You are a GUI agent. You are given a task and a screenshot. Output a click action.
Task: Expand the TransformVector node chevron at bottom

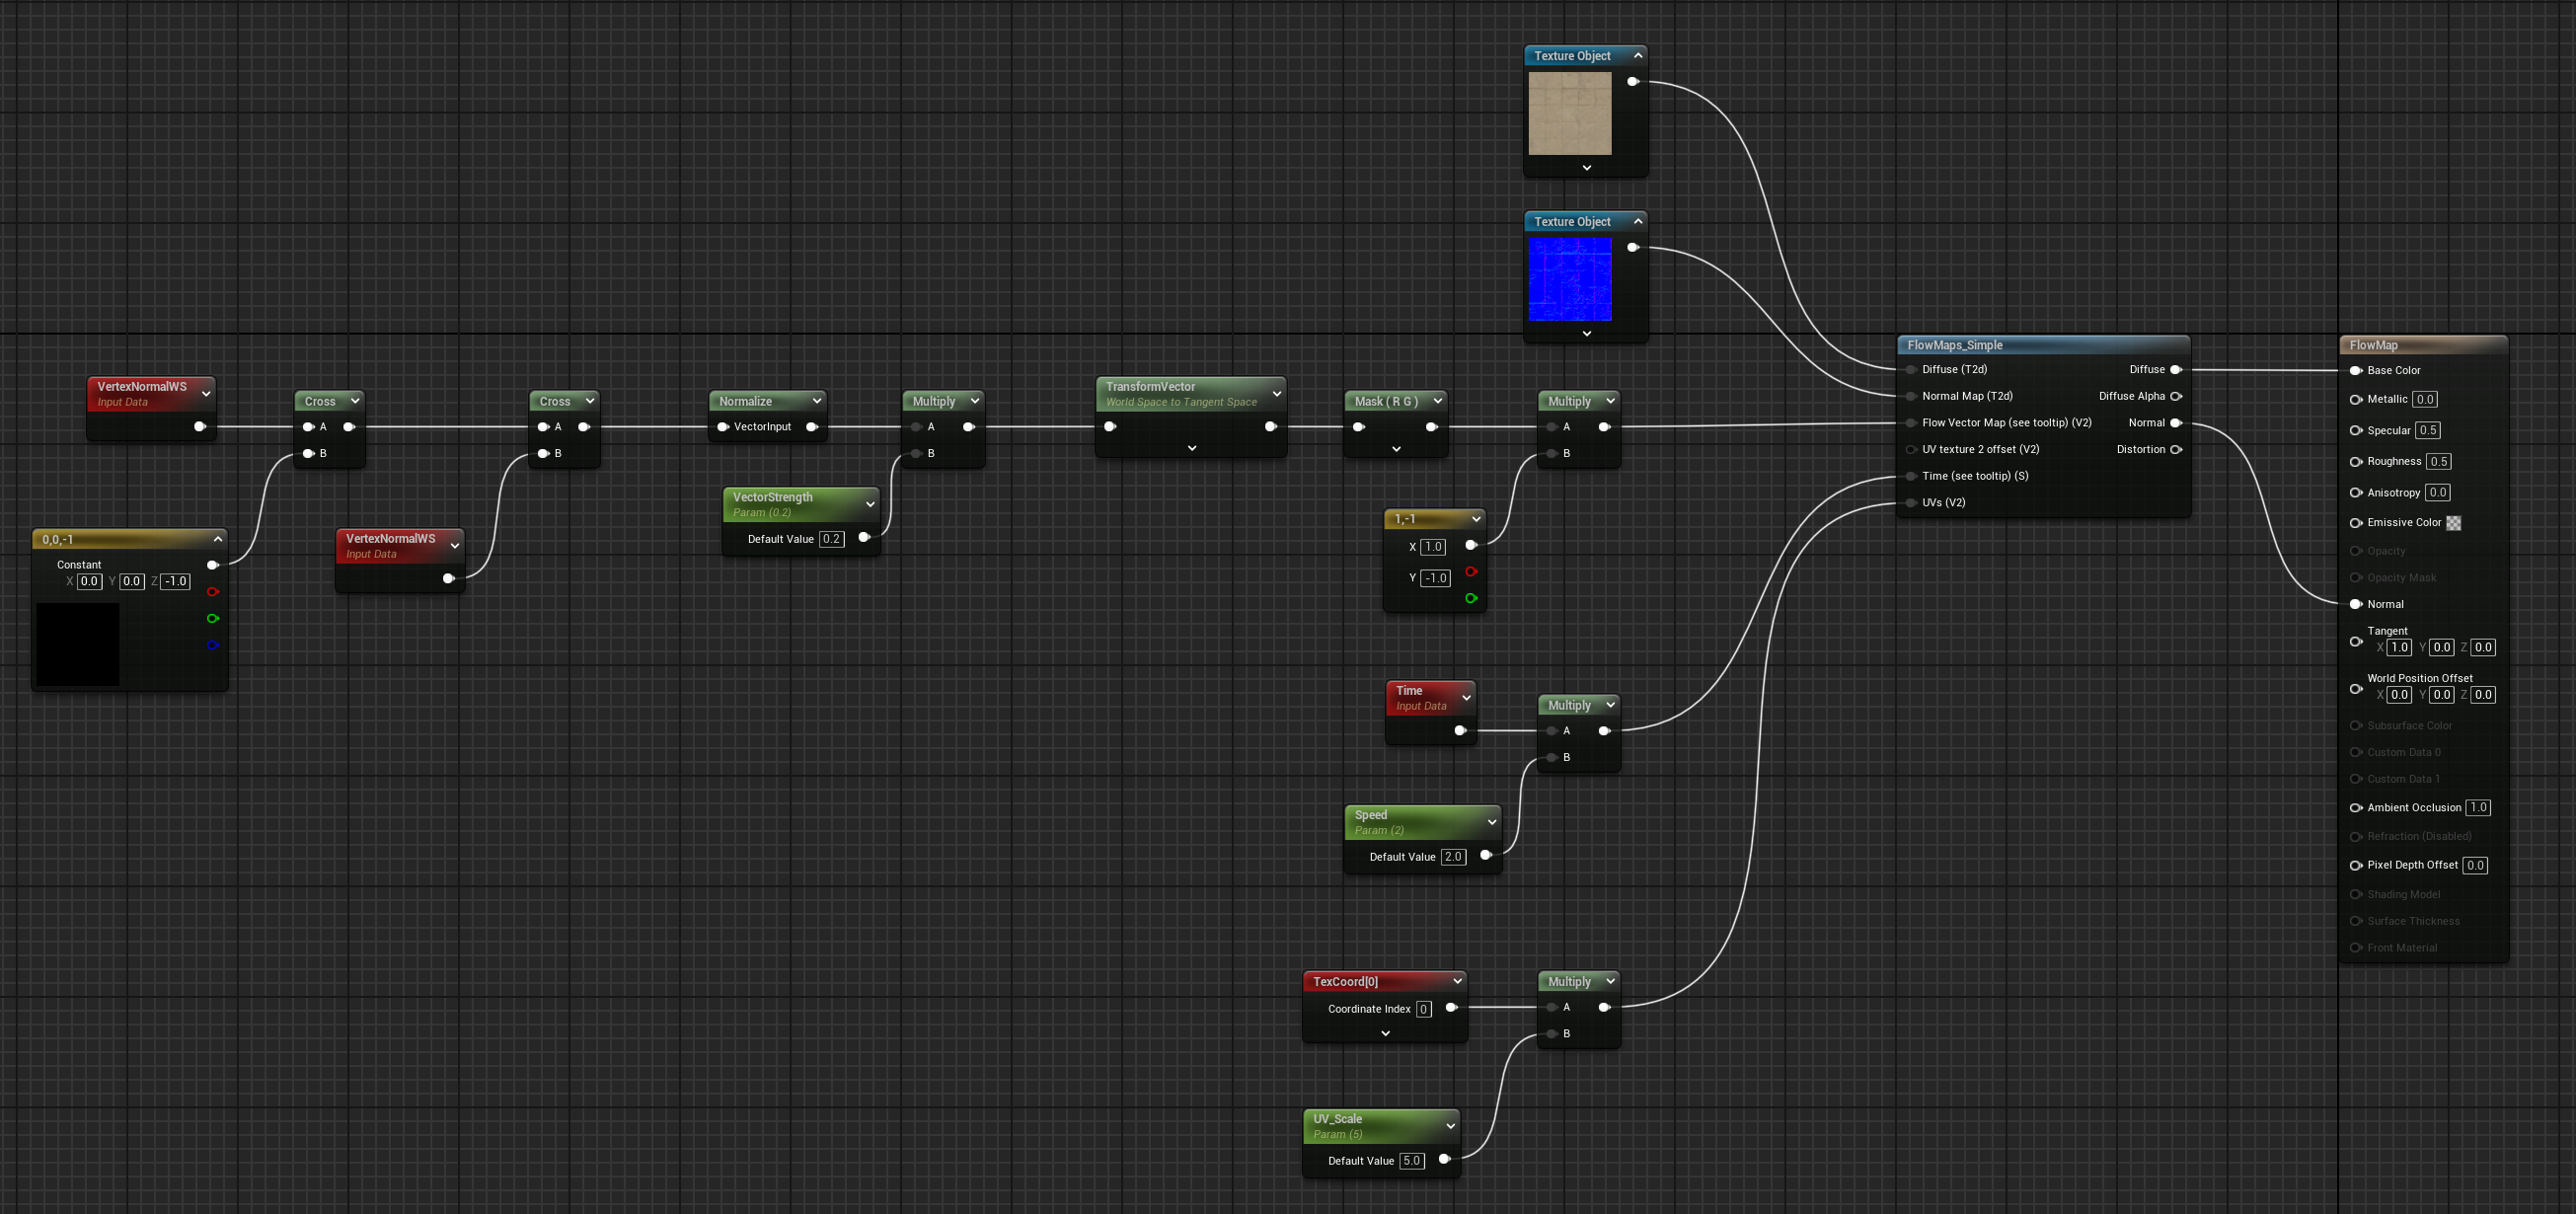click(1192, 448)
